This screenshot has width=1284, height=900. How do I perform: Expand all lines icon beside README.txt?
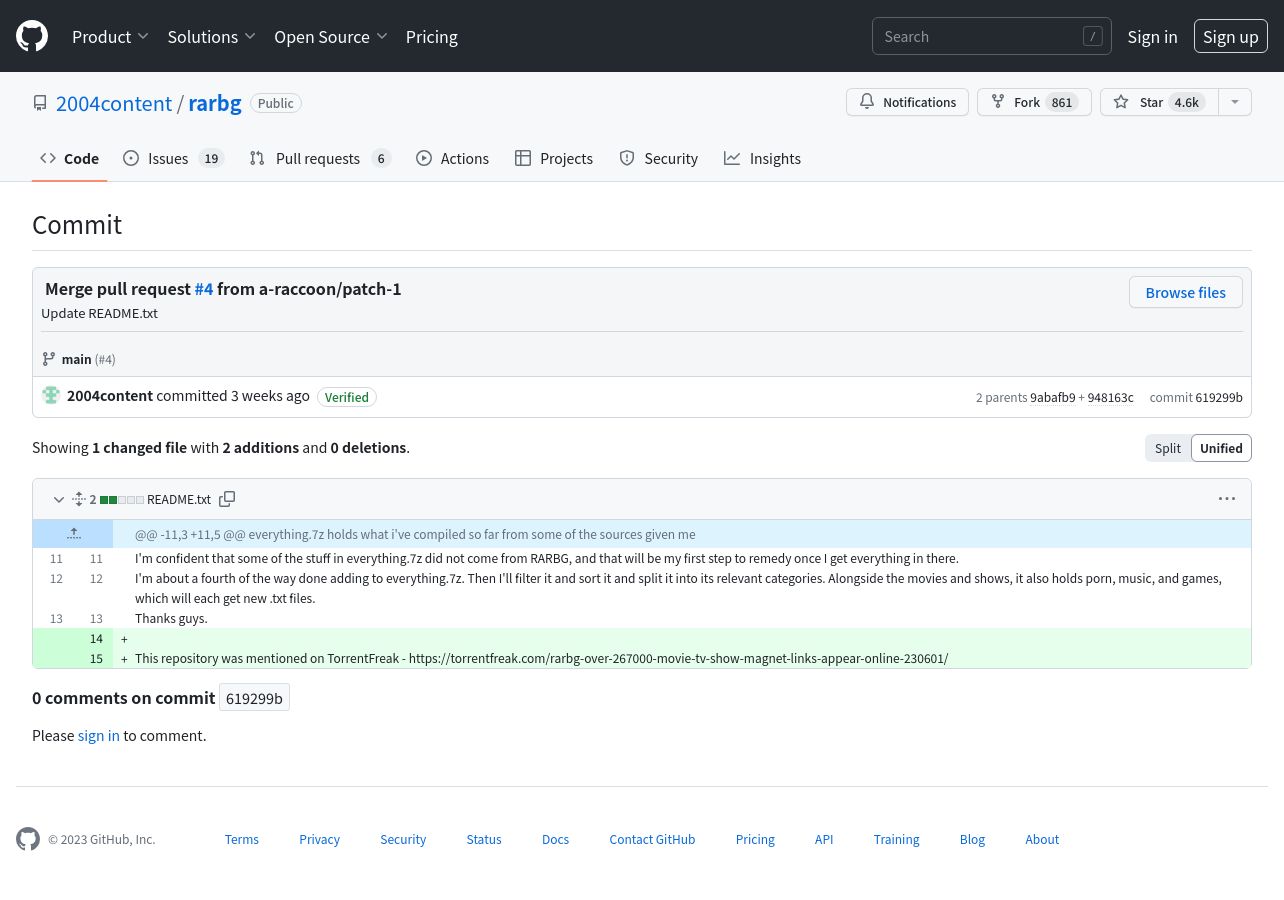tap(79, 499)
